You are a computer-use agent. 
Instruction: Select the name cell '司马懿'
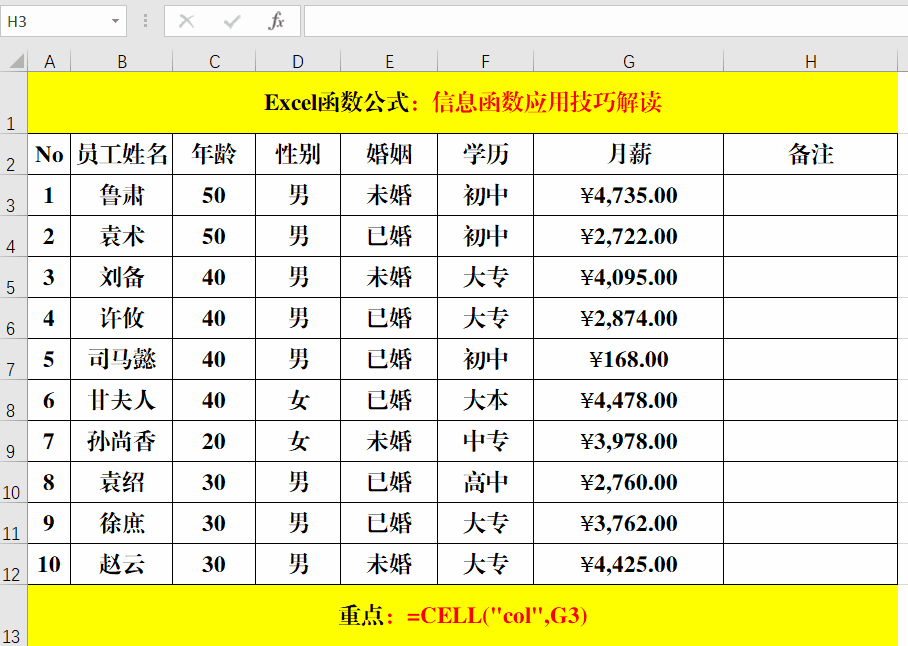click(x=122, y=359)
